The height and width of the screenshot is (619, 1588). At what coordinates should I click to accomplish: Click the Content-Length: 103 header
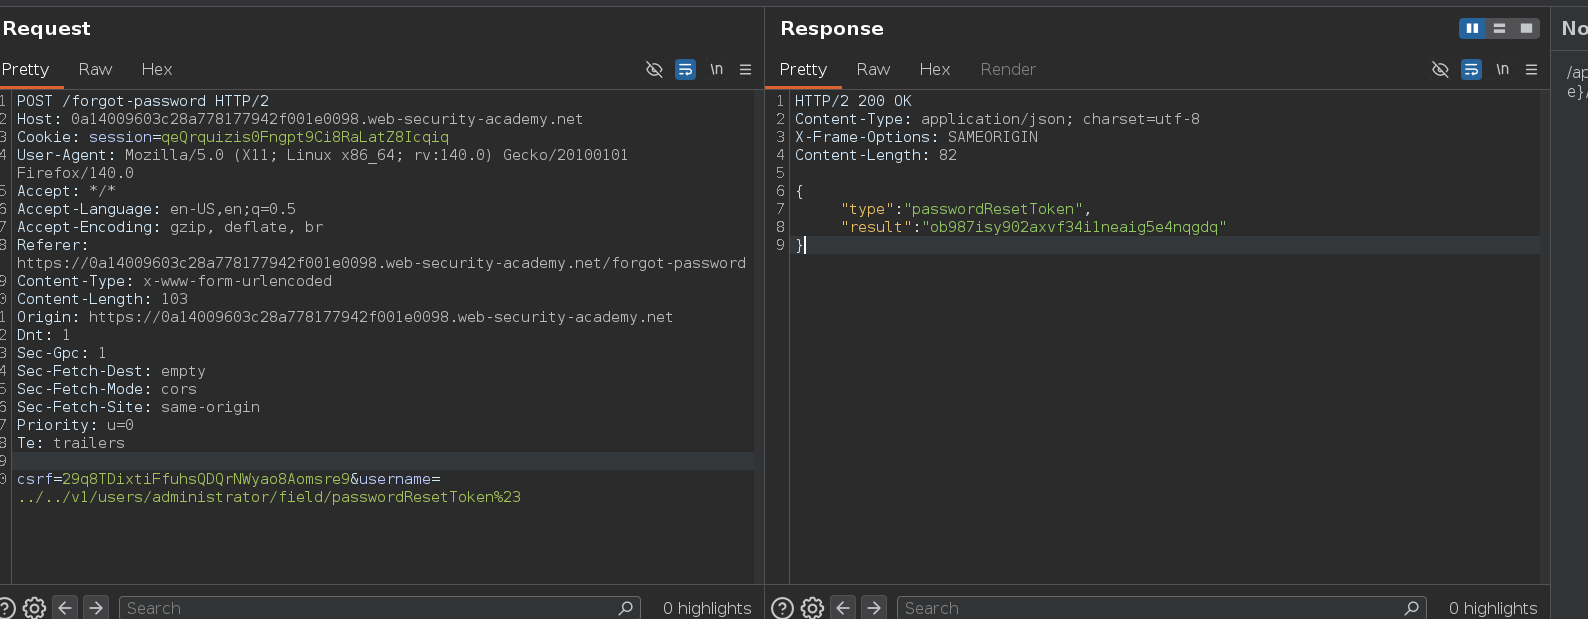point(102,299)
